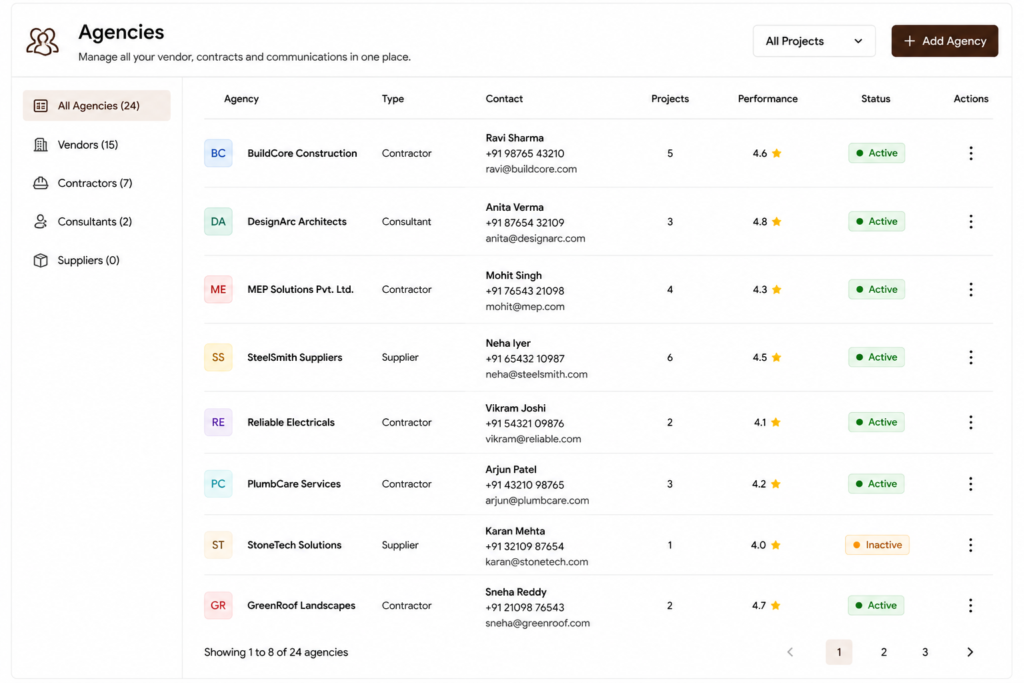Click the Inactive status badge for StoneTech

pyautogui.click(x=877, y=545)
